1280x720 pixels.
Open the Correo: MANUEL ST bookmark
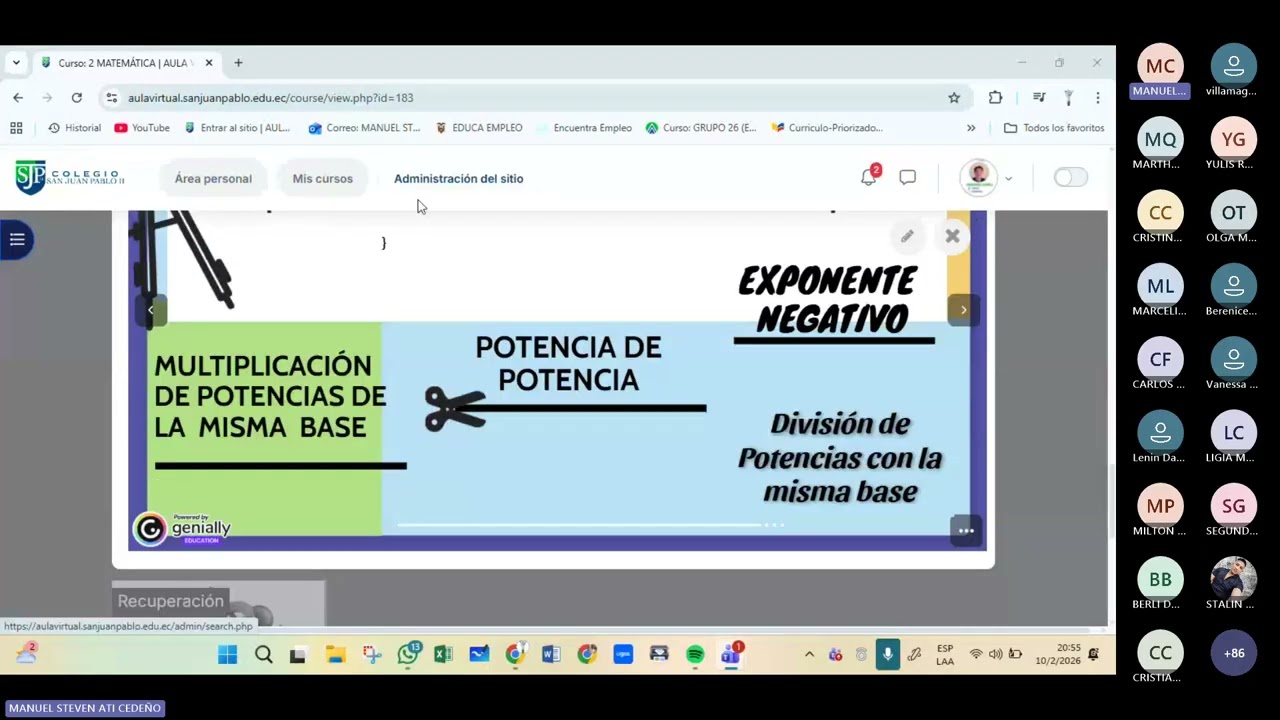tap(364, 128)
